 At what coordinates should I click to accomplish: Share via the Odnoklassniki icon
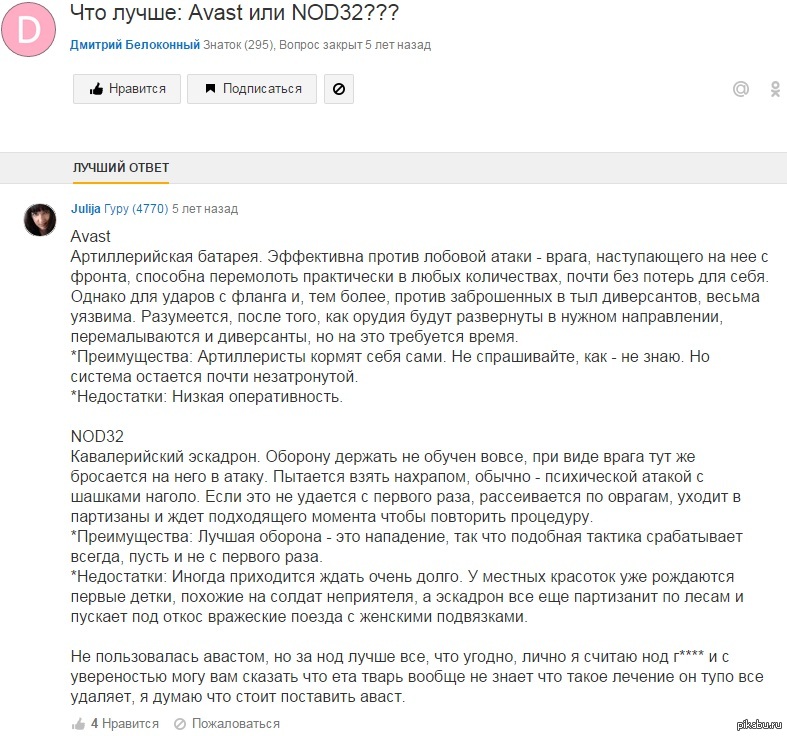tap(775, 89)
